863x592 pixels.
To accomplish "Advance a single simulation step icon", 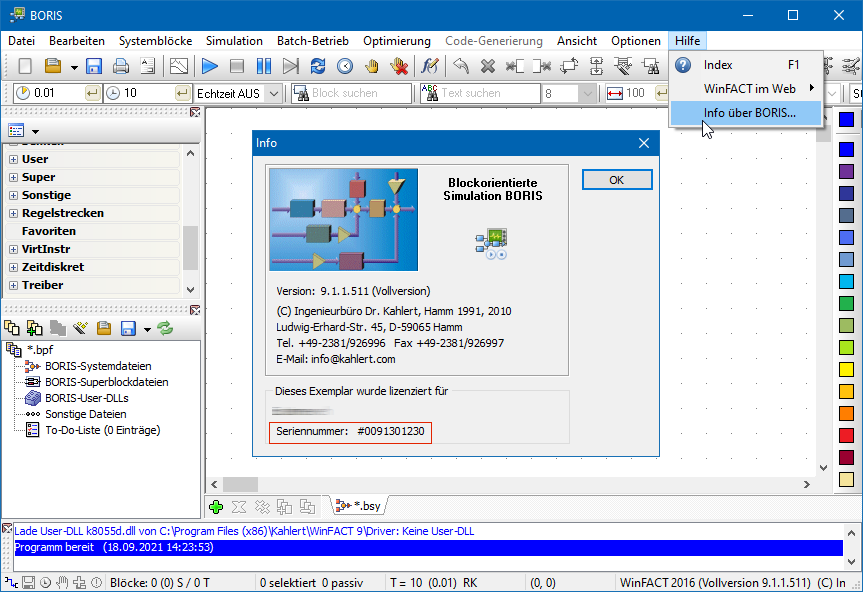I will (291, 67).
